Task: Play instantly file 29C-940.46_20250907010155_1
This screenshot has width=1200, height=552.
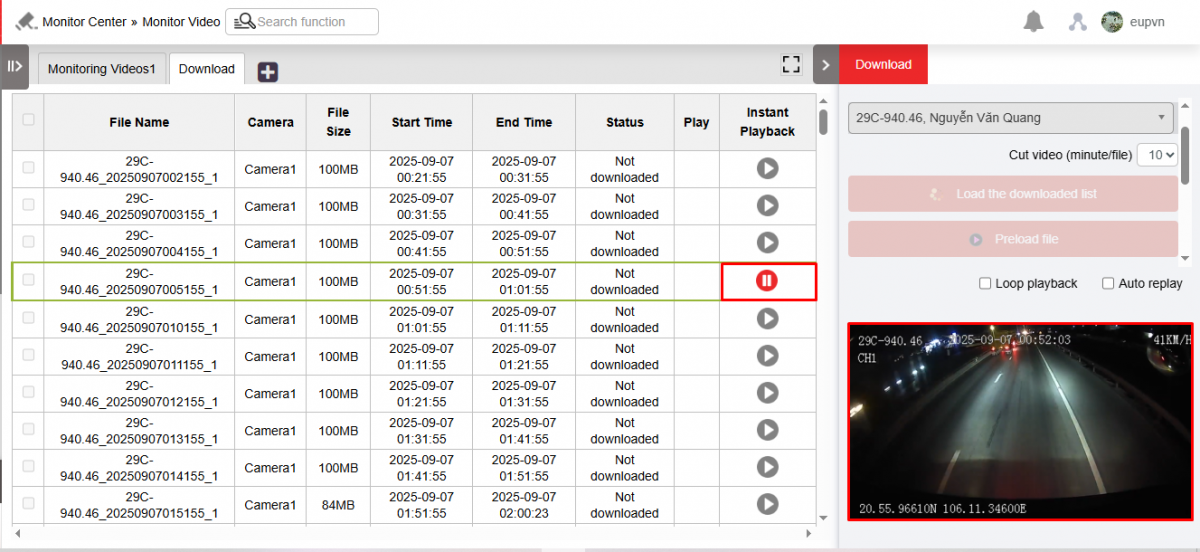Action: point(767,318)
